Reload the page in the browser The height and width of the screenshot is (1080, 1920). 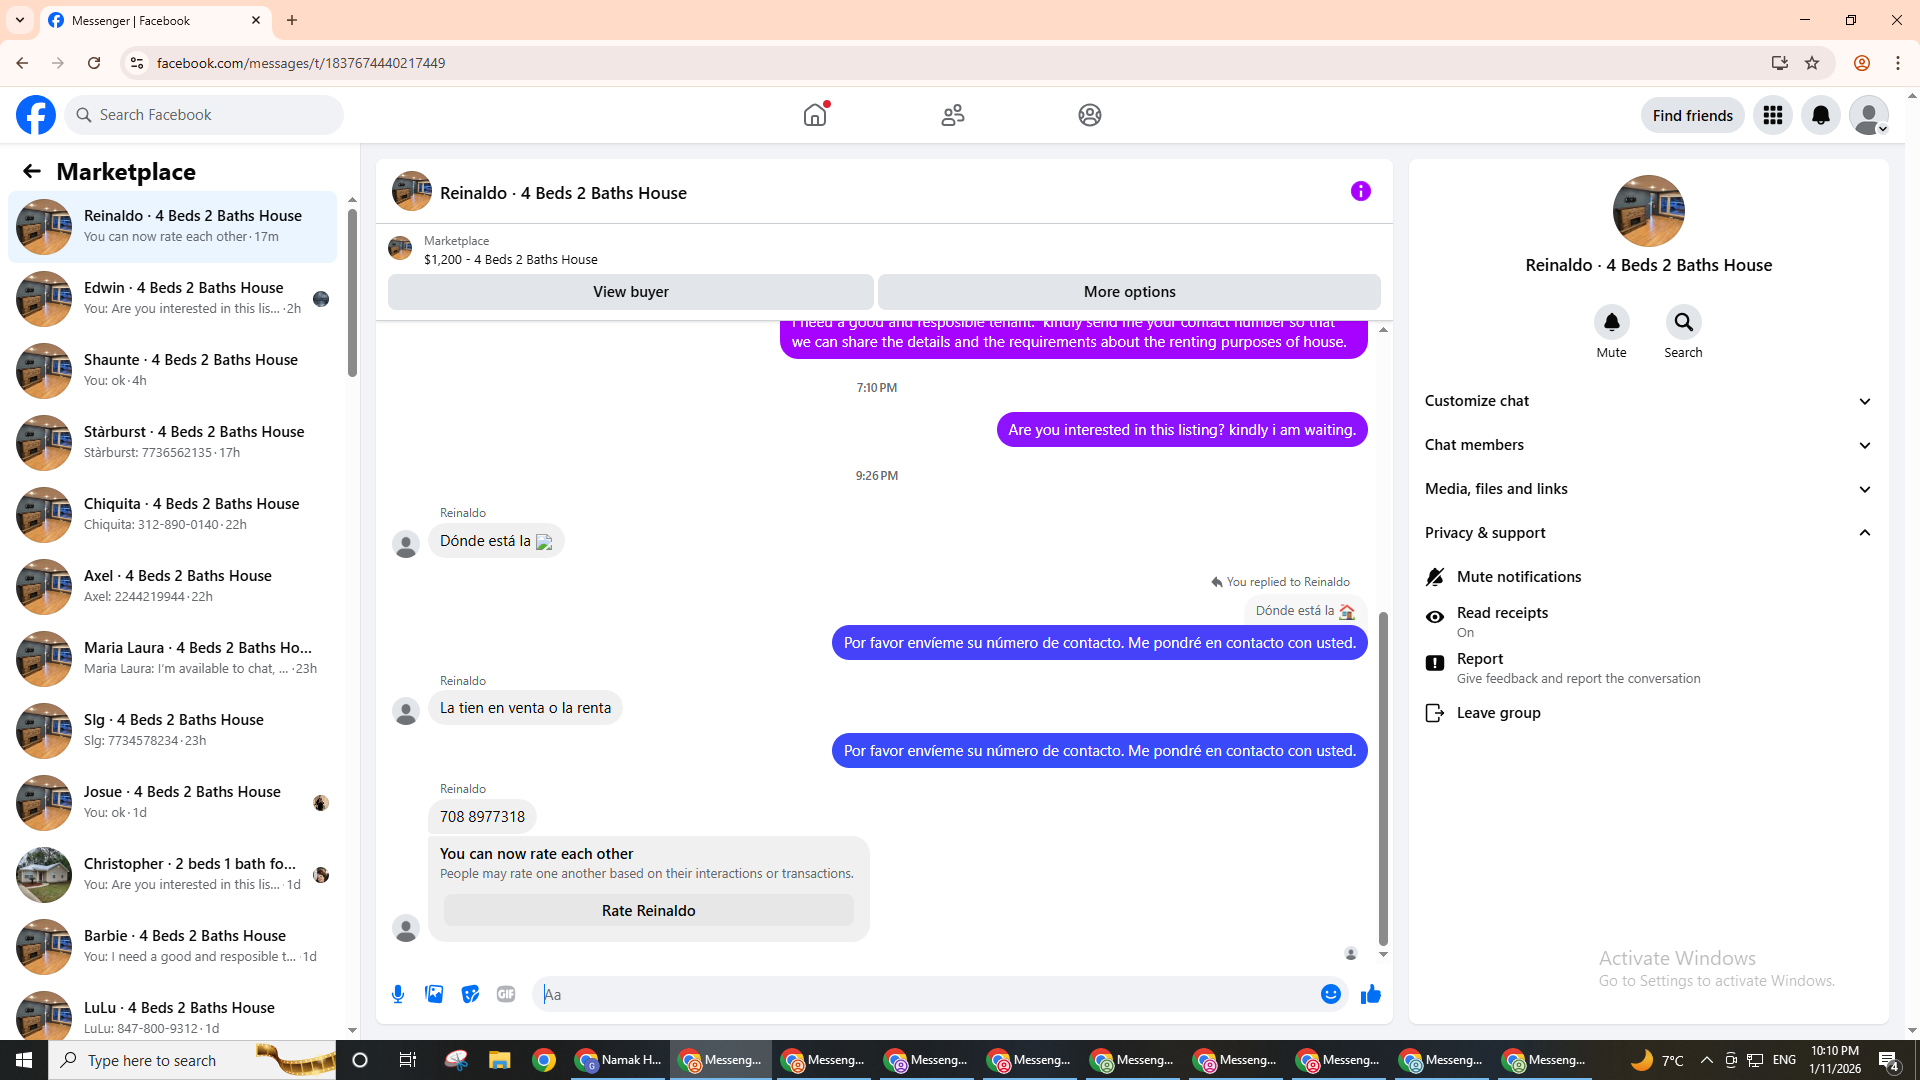[x=94, y=63]
